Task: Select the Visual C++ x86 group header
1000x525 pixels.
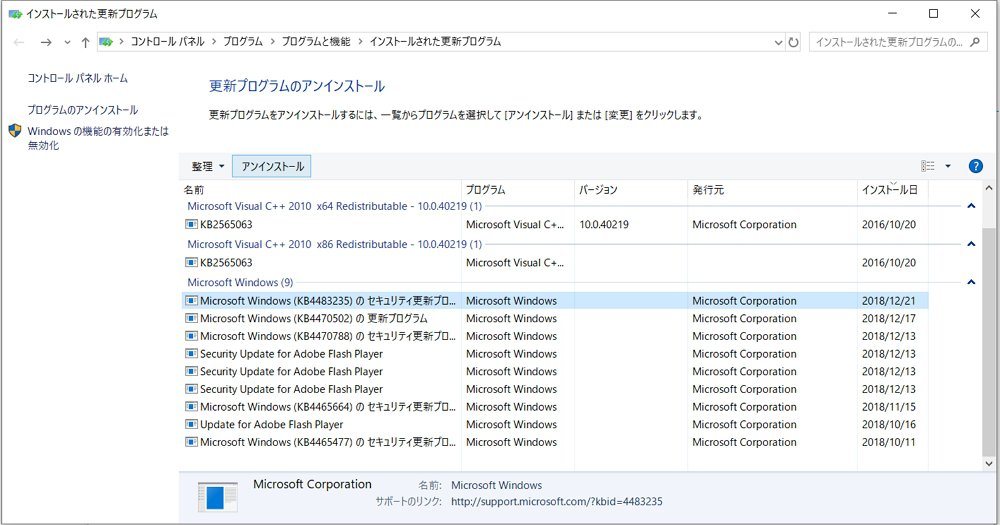Action: pos(335,244)
